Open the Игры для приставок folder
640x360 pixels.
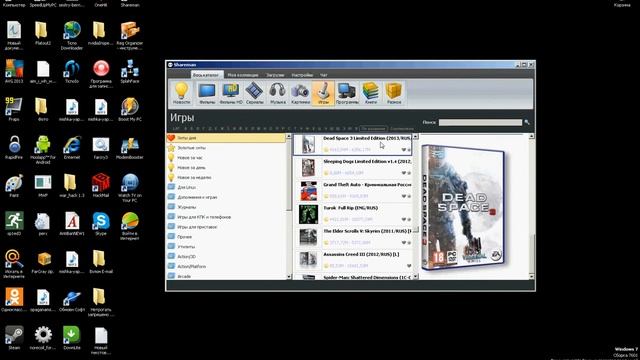point(226,227)
